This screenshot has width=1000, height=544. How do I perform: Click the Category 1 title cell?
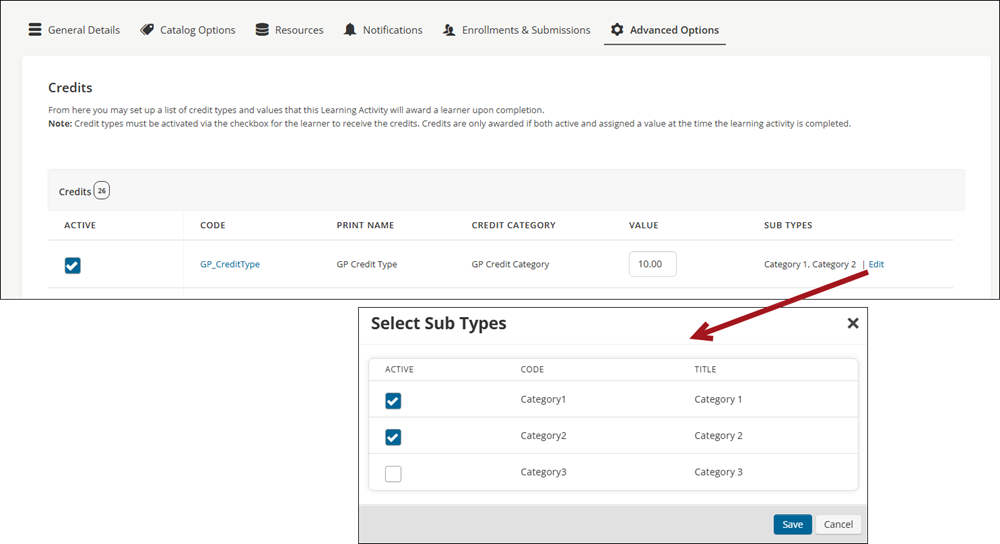click(718, 399)
